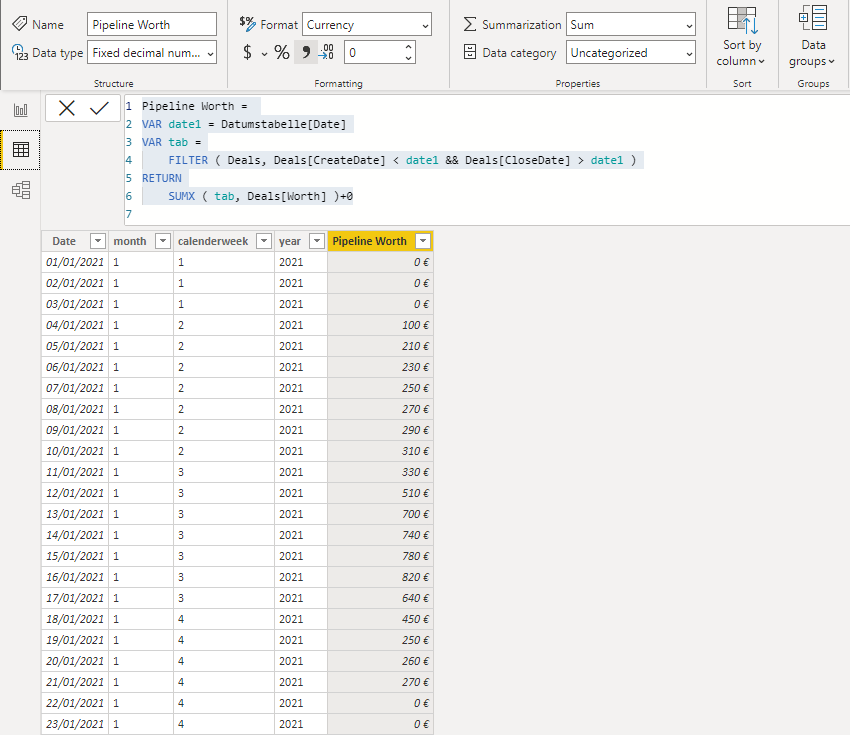Viewport: 850px width, 735px height.
Task: Open Data groups button
Action: click(813, 37)
